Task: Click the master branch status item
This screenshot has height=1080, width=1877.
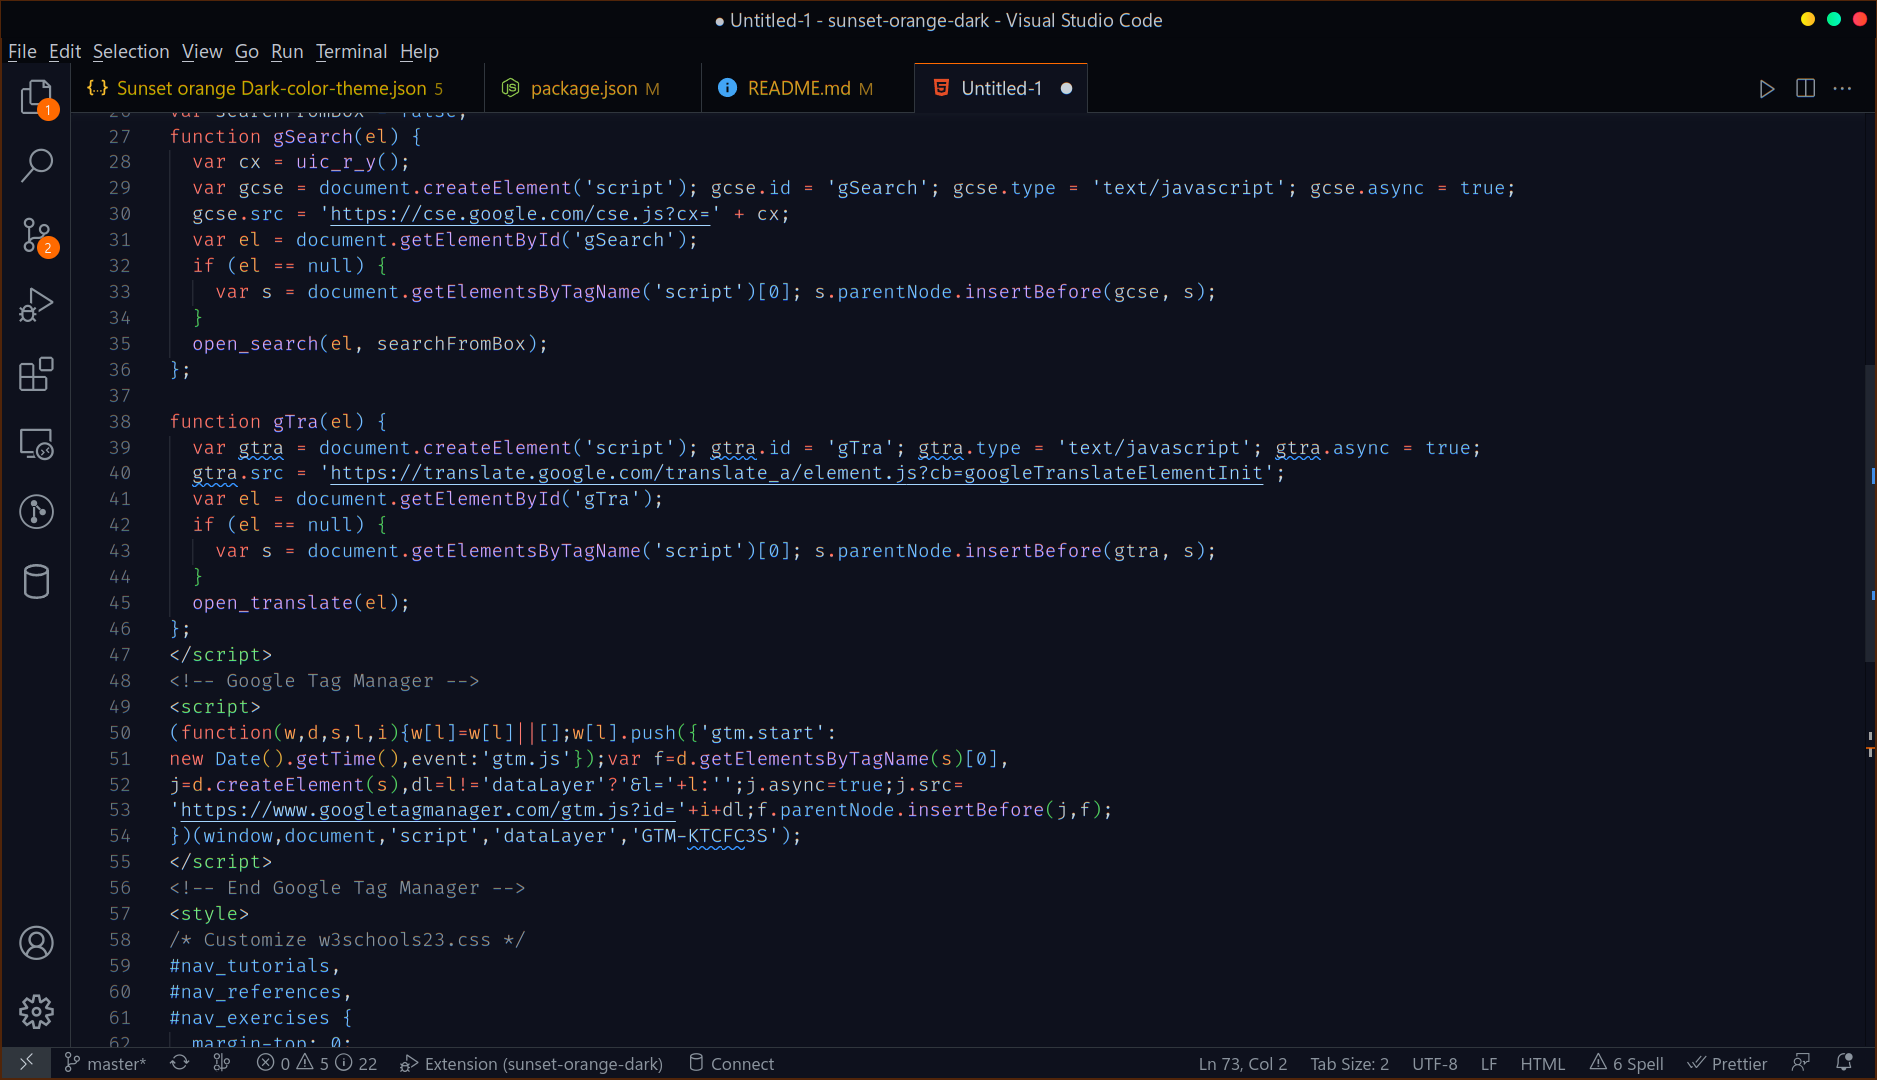Action: tap(105, 1063)
